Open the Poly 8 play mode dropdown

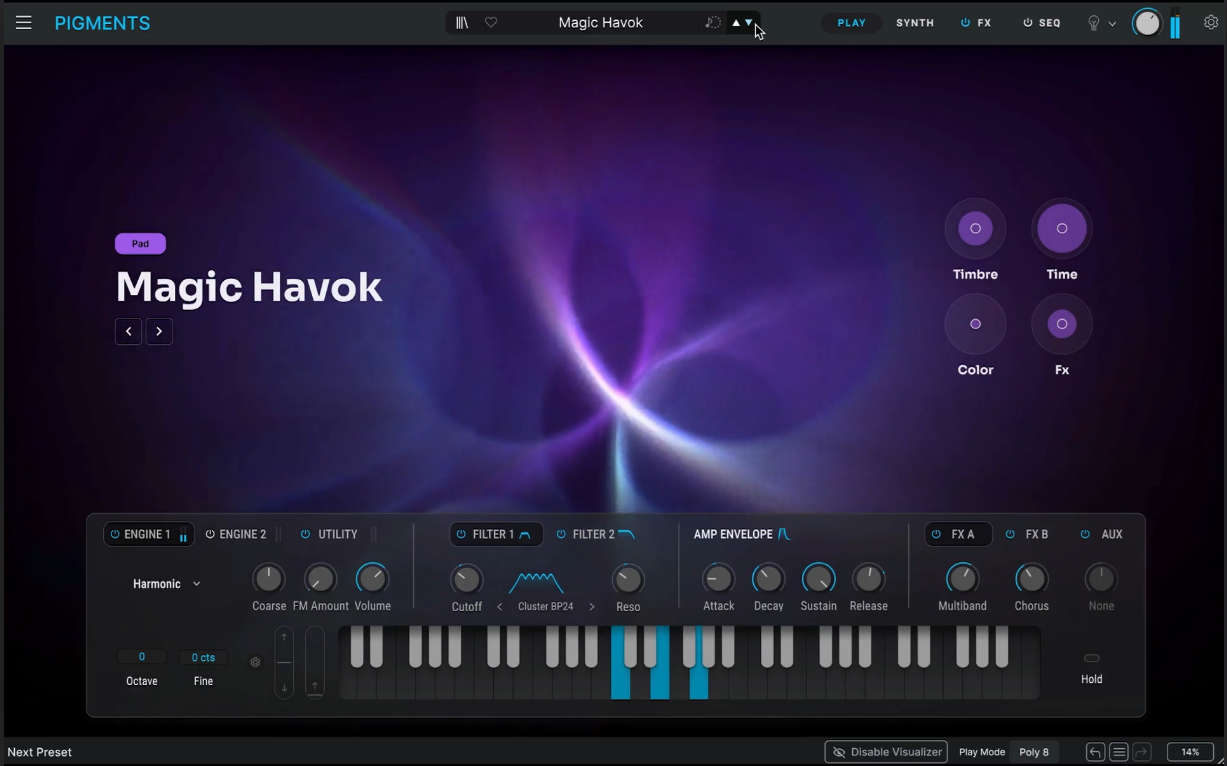pyautogui.click(x=1034, y=752)
